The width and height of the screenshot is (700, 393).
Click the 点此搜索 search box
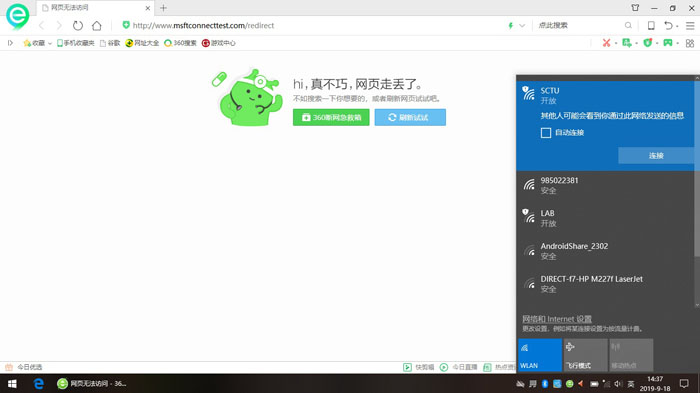pos(579,25)
